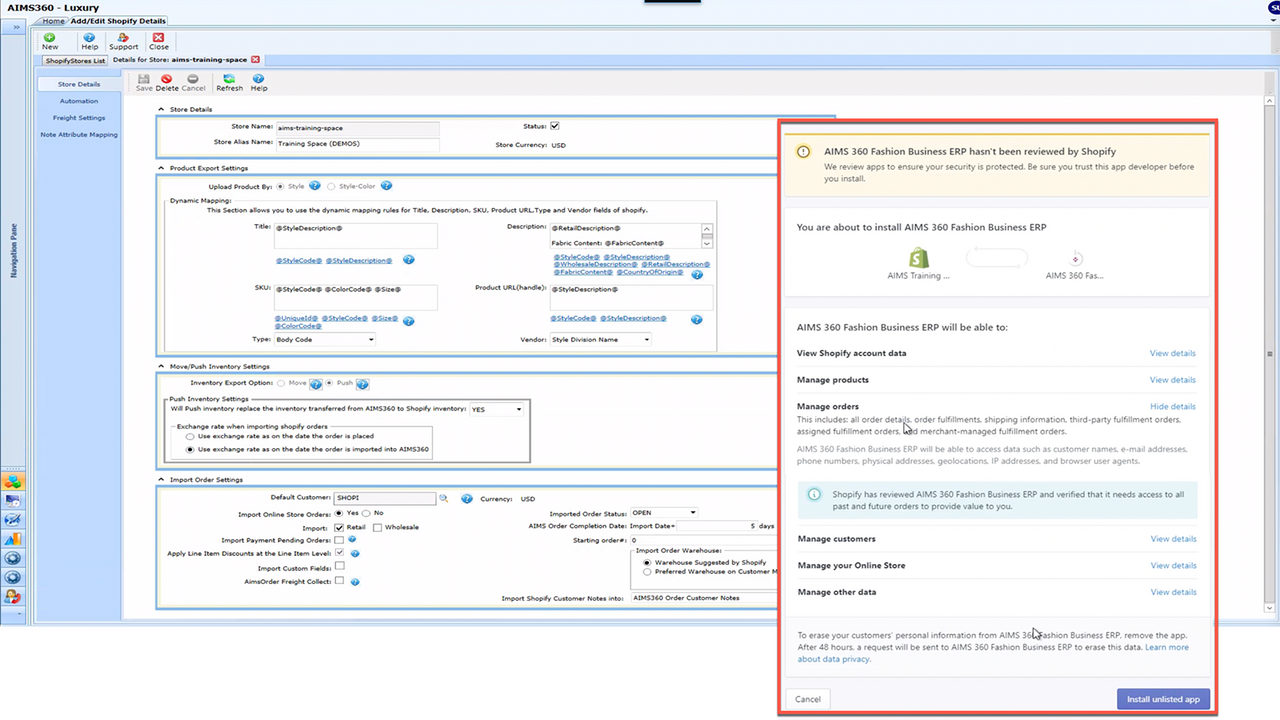
Task: Click help icon next to Style-Color option
Action: (x=386, y=186)
